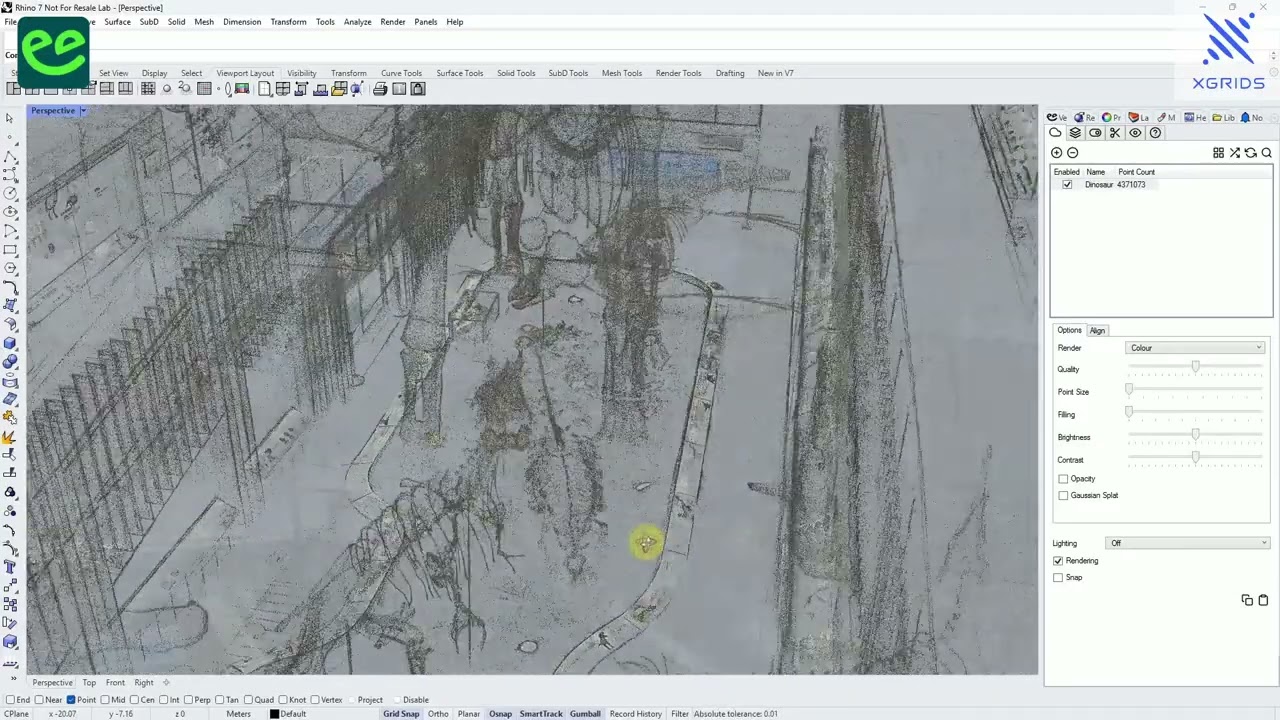
Task: Open the question mark help tab
Action: [x=1155, y=133]
